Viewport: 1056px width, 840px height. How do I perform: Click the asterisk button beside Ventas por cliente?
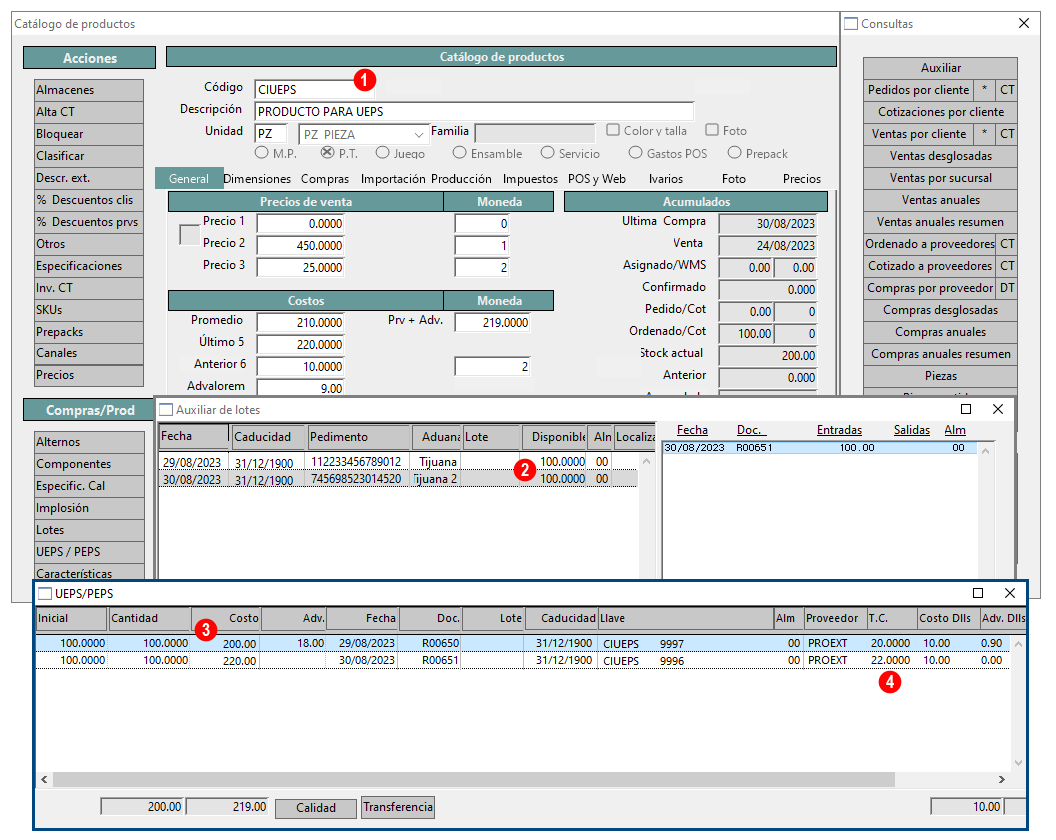(x=985, y=134)
